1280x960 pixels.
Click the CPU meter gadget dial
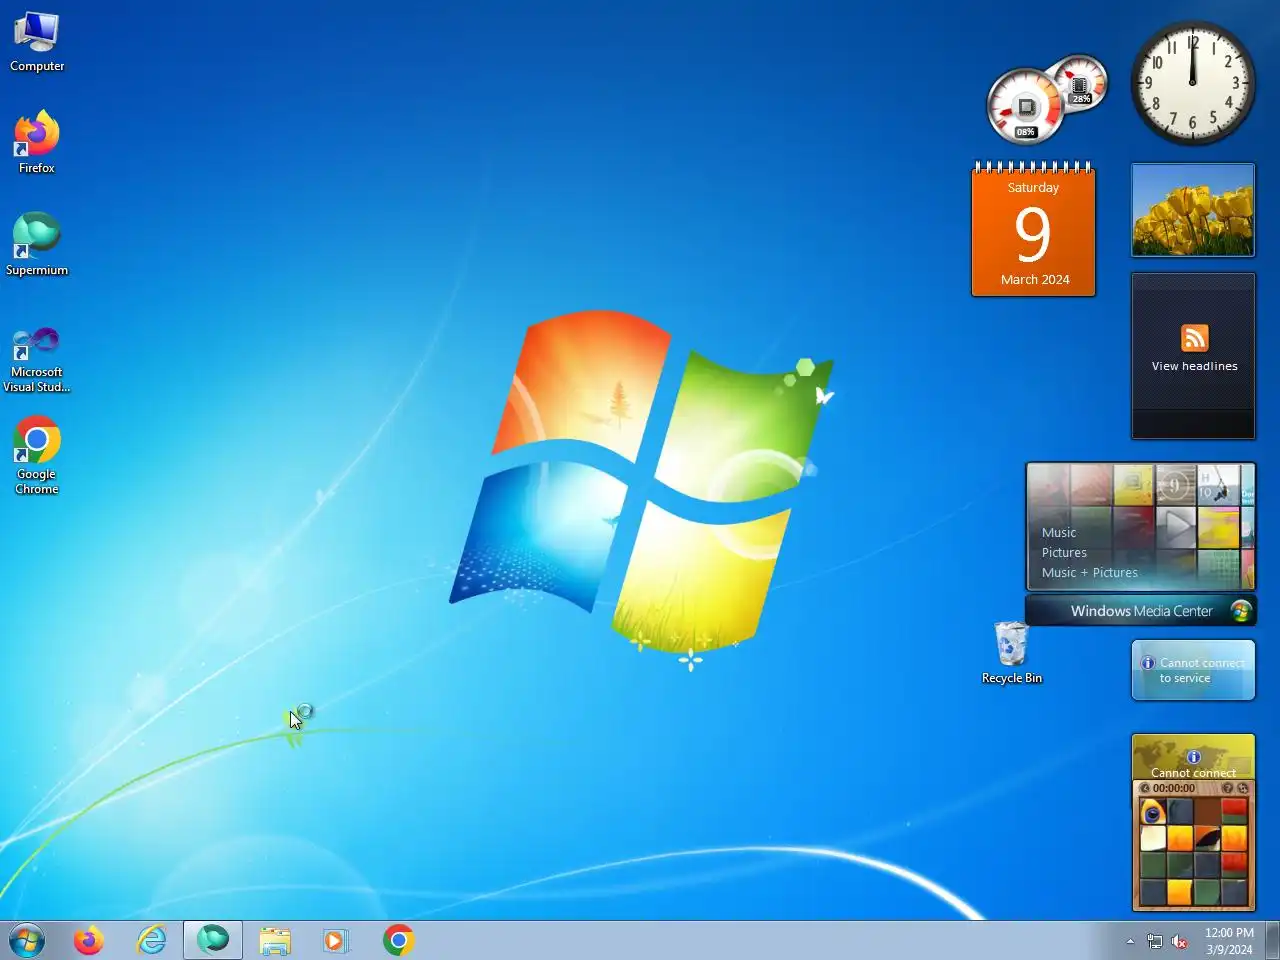coord(1026,106)
